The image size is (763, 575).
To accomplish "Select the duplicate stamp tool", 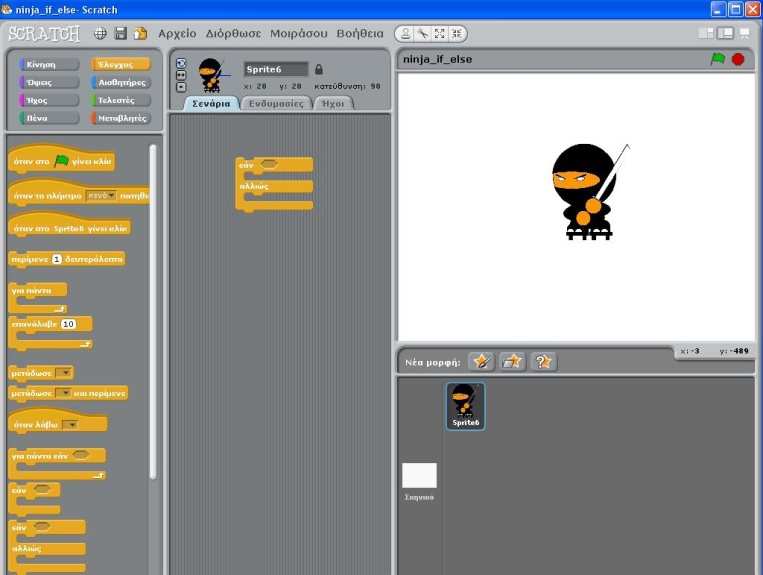I will pyautogui.click(x=405, y=34).
